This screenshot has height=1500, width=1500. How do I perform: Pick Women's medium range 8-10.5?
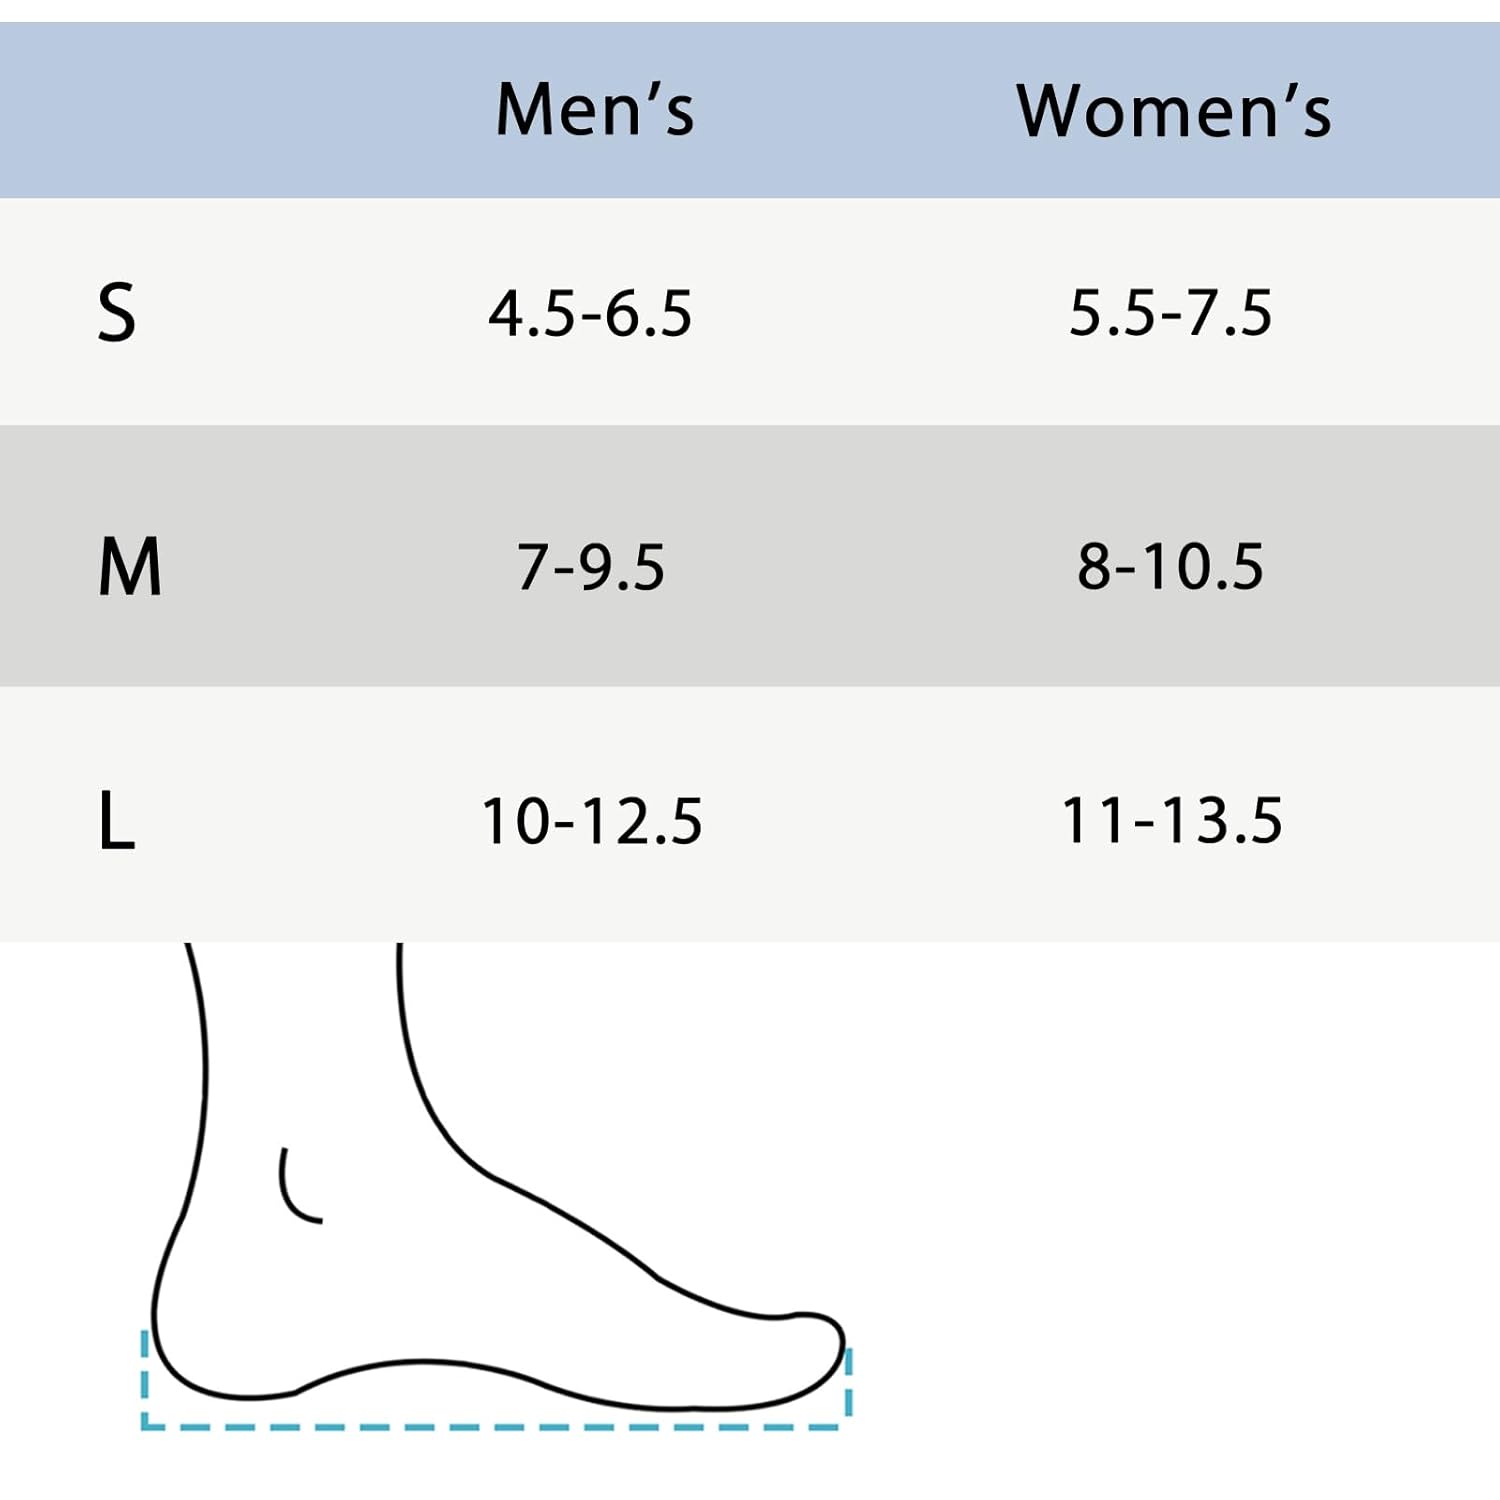pyautogui.click(x=1170, y=566)
